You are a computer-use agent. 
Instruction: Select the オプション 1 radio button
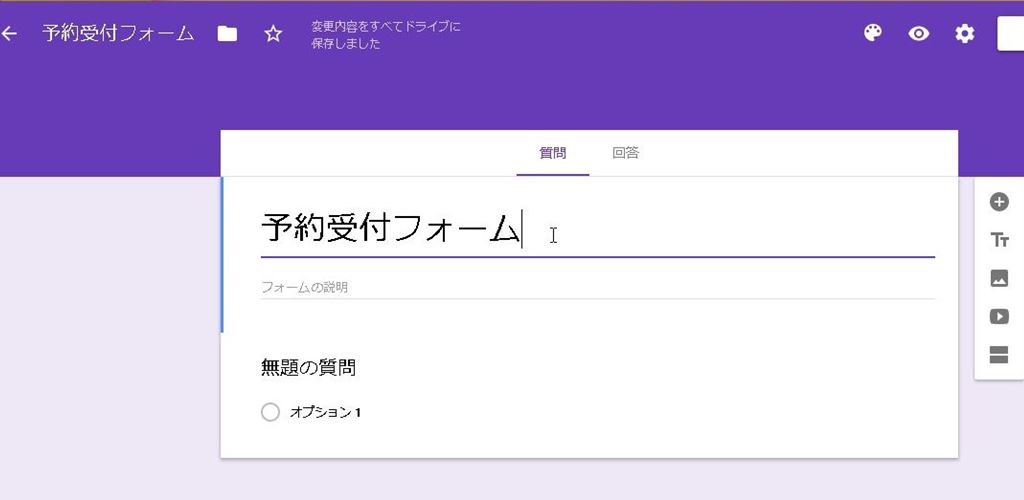[270, 412]
